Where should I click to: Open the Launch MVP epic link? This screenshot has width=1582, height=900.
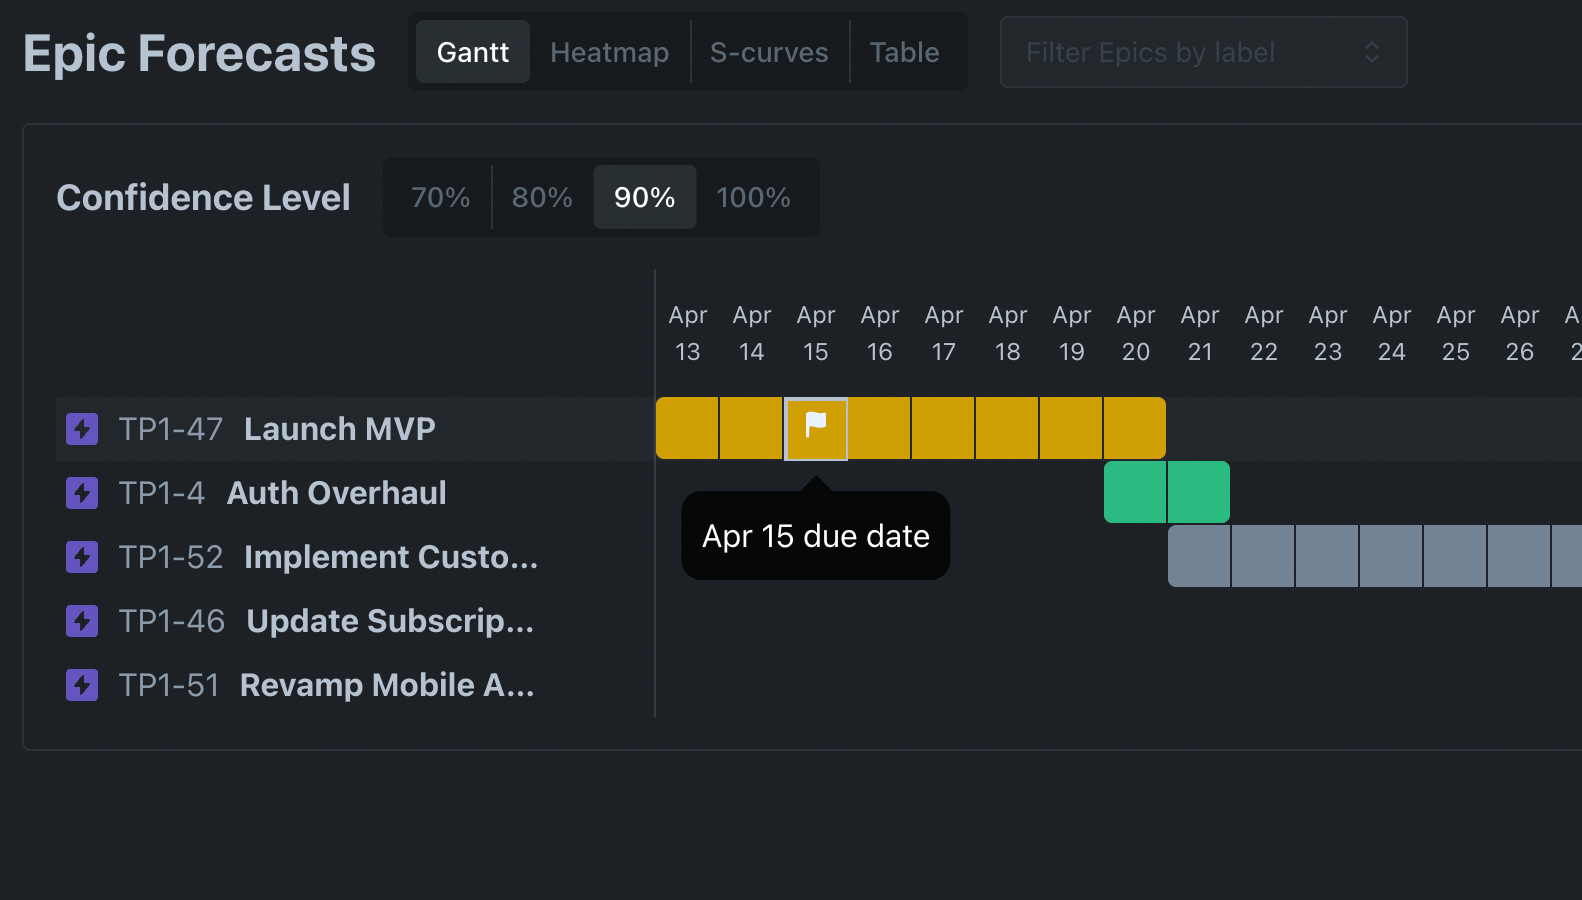pos(339,429)
